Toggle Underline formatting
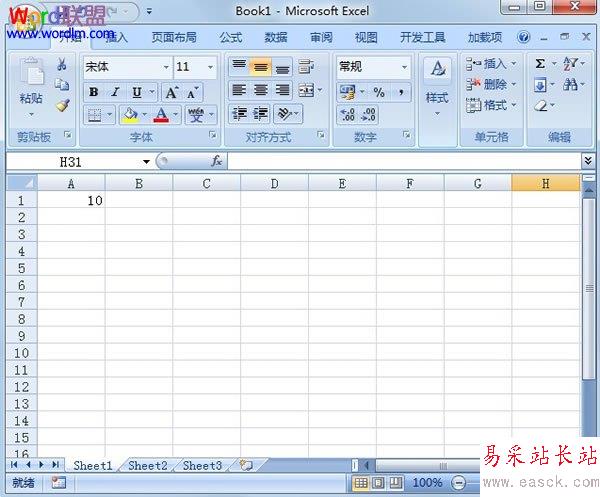 click(x=137, y=92)
